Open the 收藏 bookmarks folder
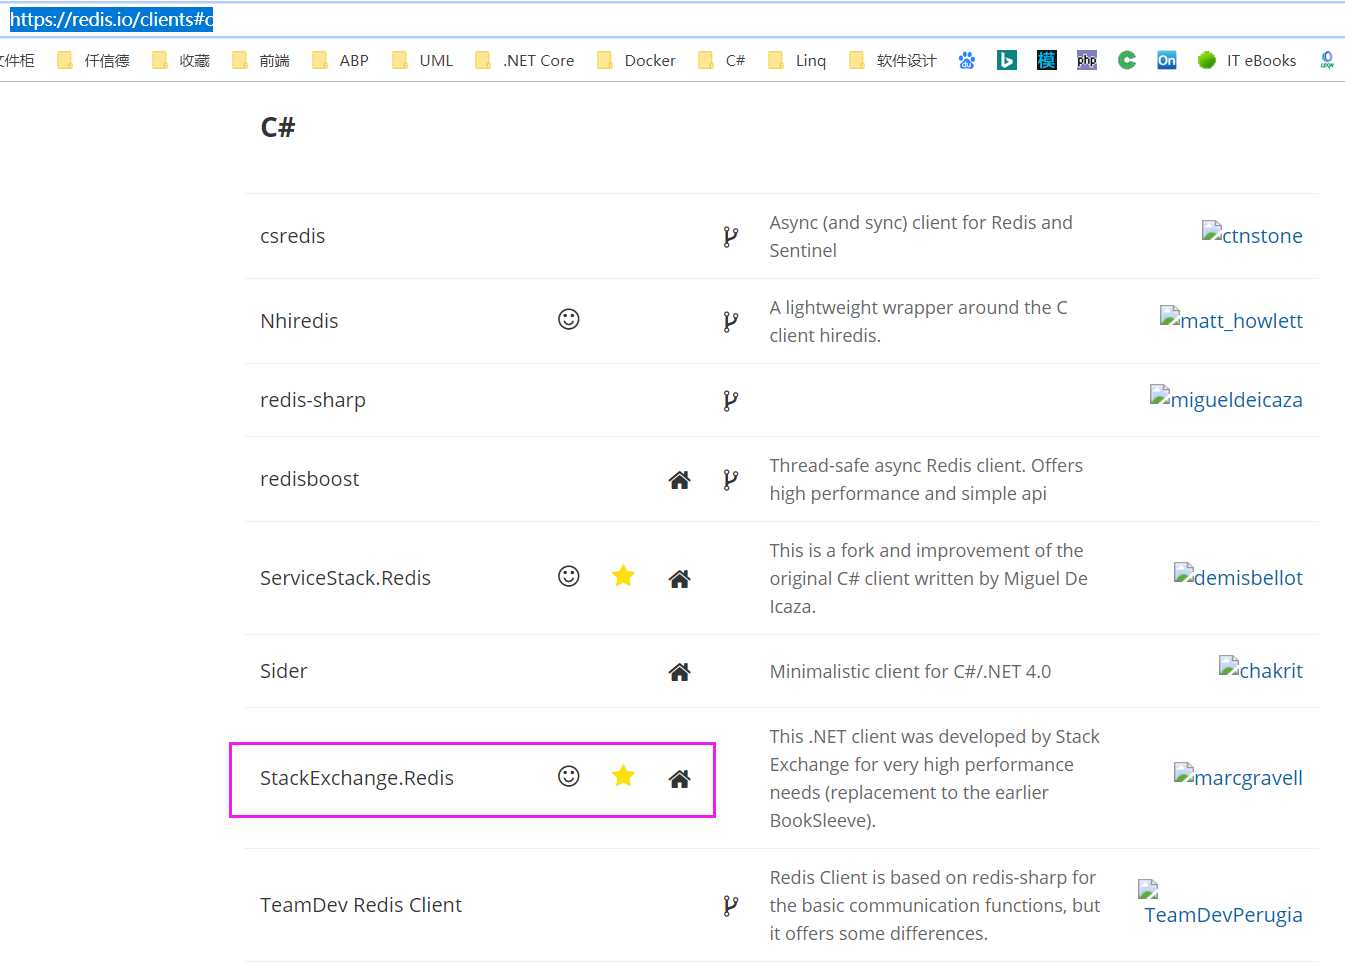Viewport: 1345px width, 966px height. [181, 60]
